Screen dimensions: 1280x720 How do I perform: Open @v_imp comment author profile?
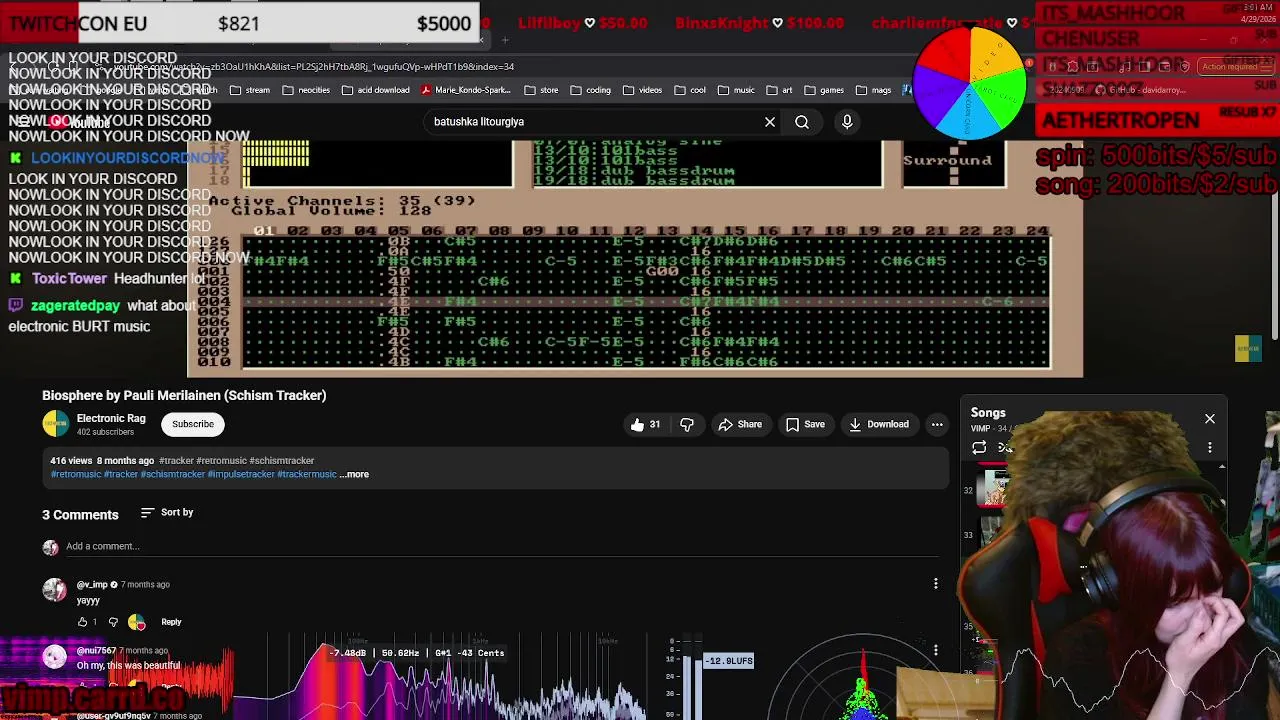point(92,585)
